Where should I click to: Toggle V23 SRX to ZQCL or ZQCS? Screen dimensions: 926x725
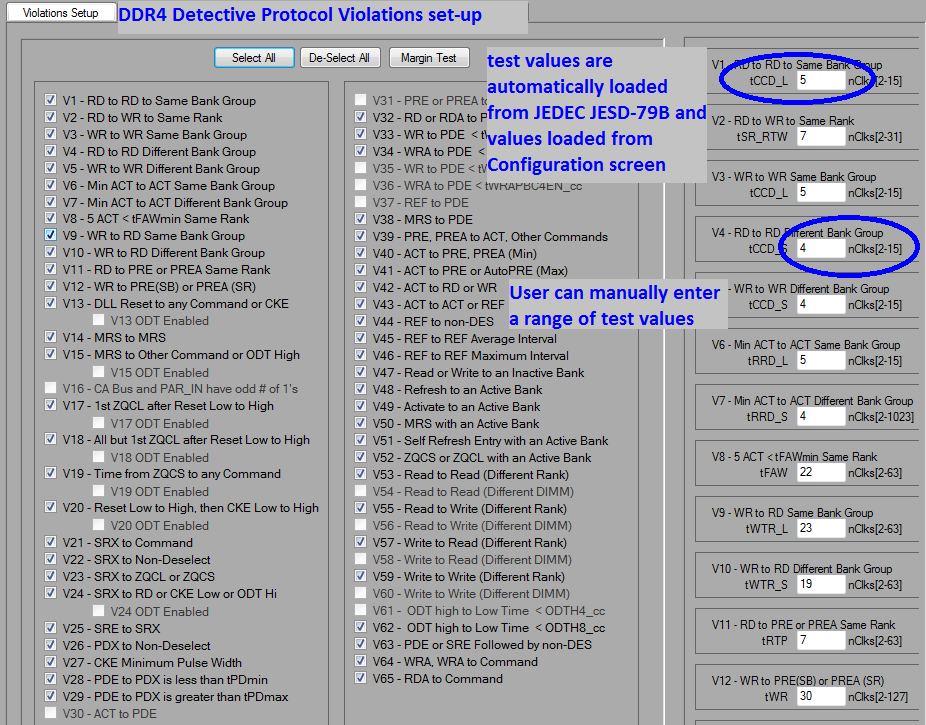click(51, 576)
